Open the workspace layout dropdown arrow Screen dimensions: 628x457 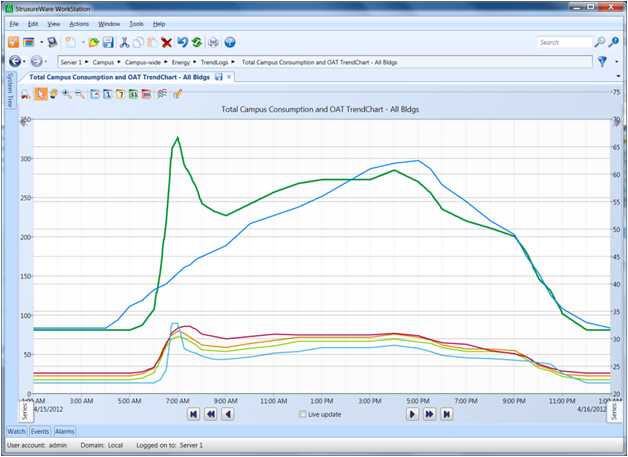click(41, 42)
